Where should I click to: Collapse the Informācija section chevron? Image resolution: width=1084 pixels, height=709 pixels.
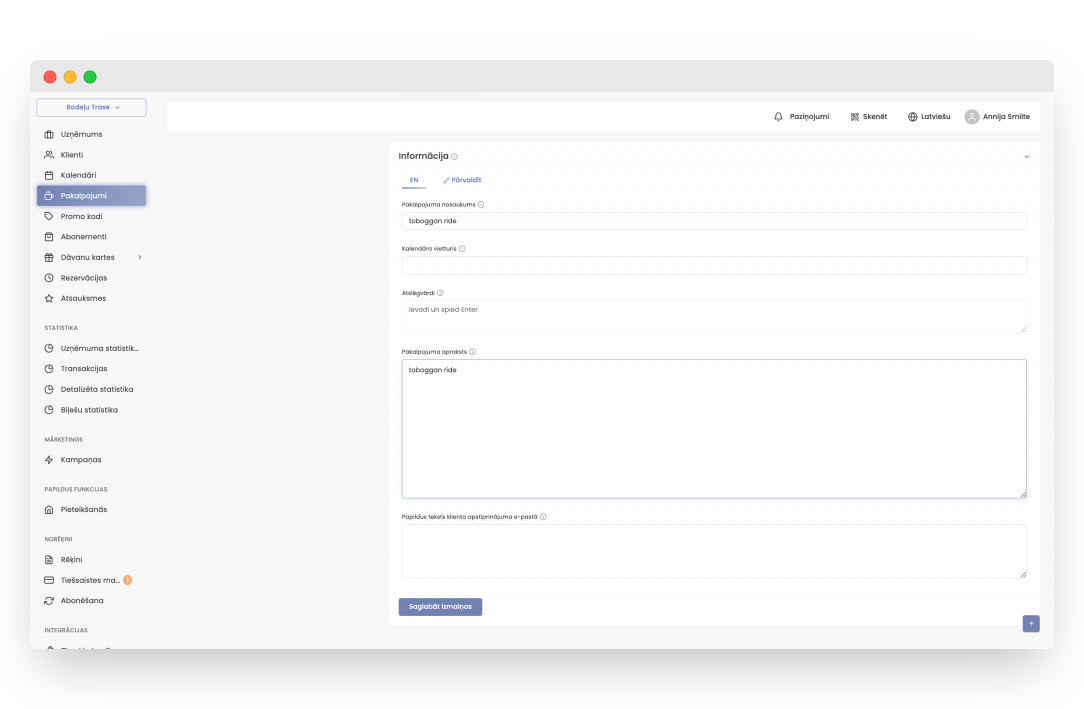(x=1026, y=157)
